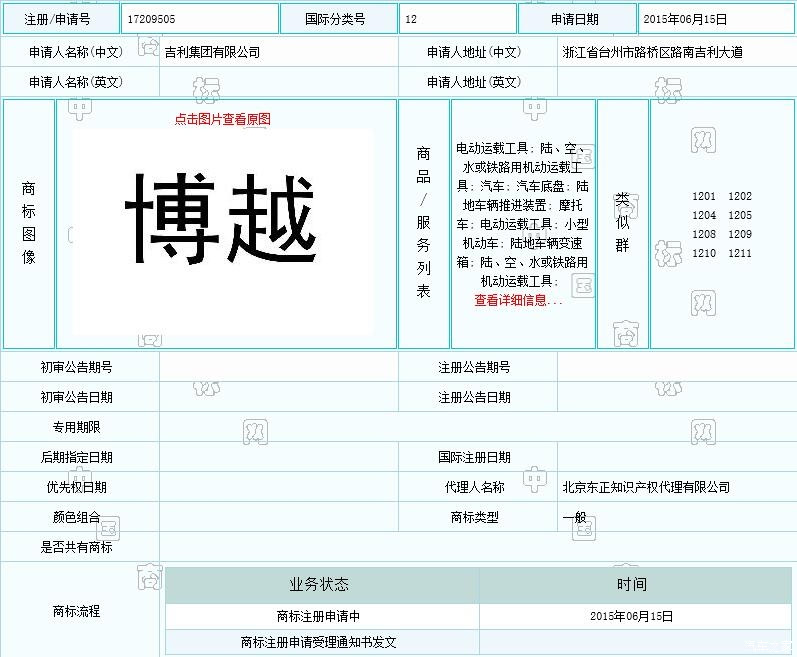The width and height of the screenshot is (797, 657).
Task: Select registration number 17209505
Action: 151,19
